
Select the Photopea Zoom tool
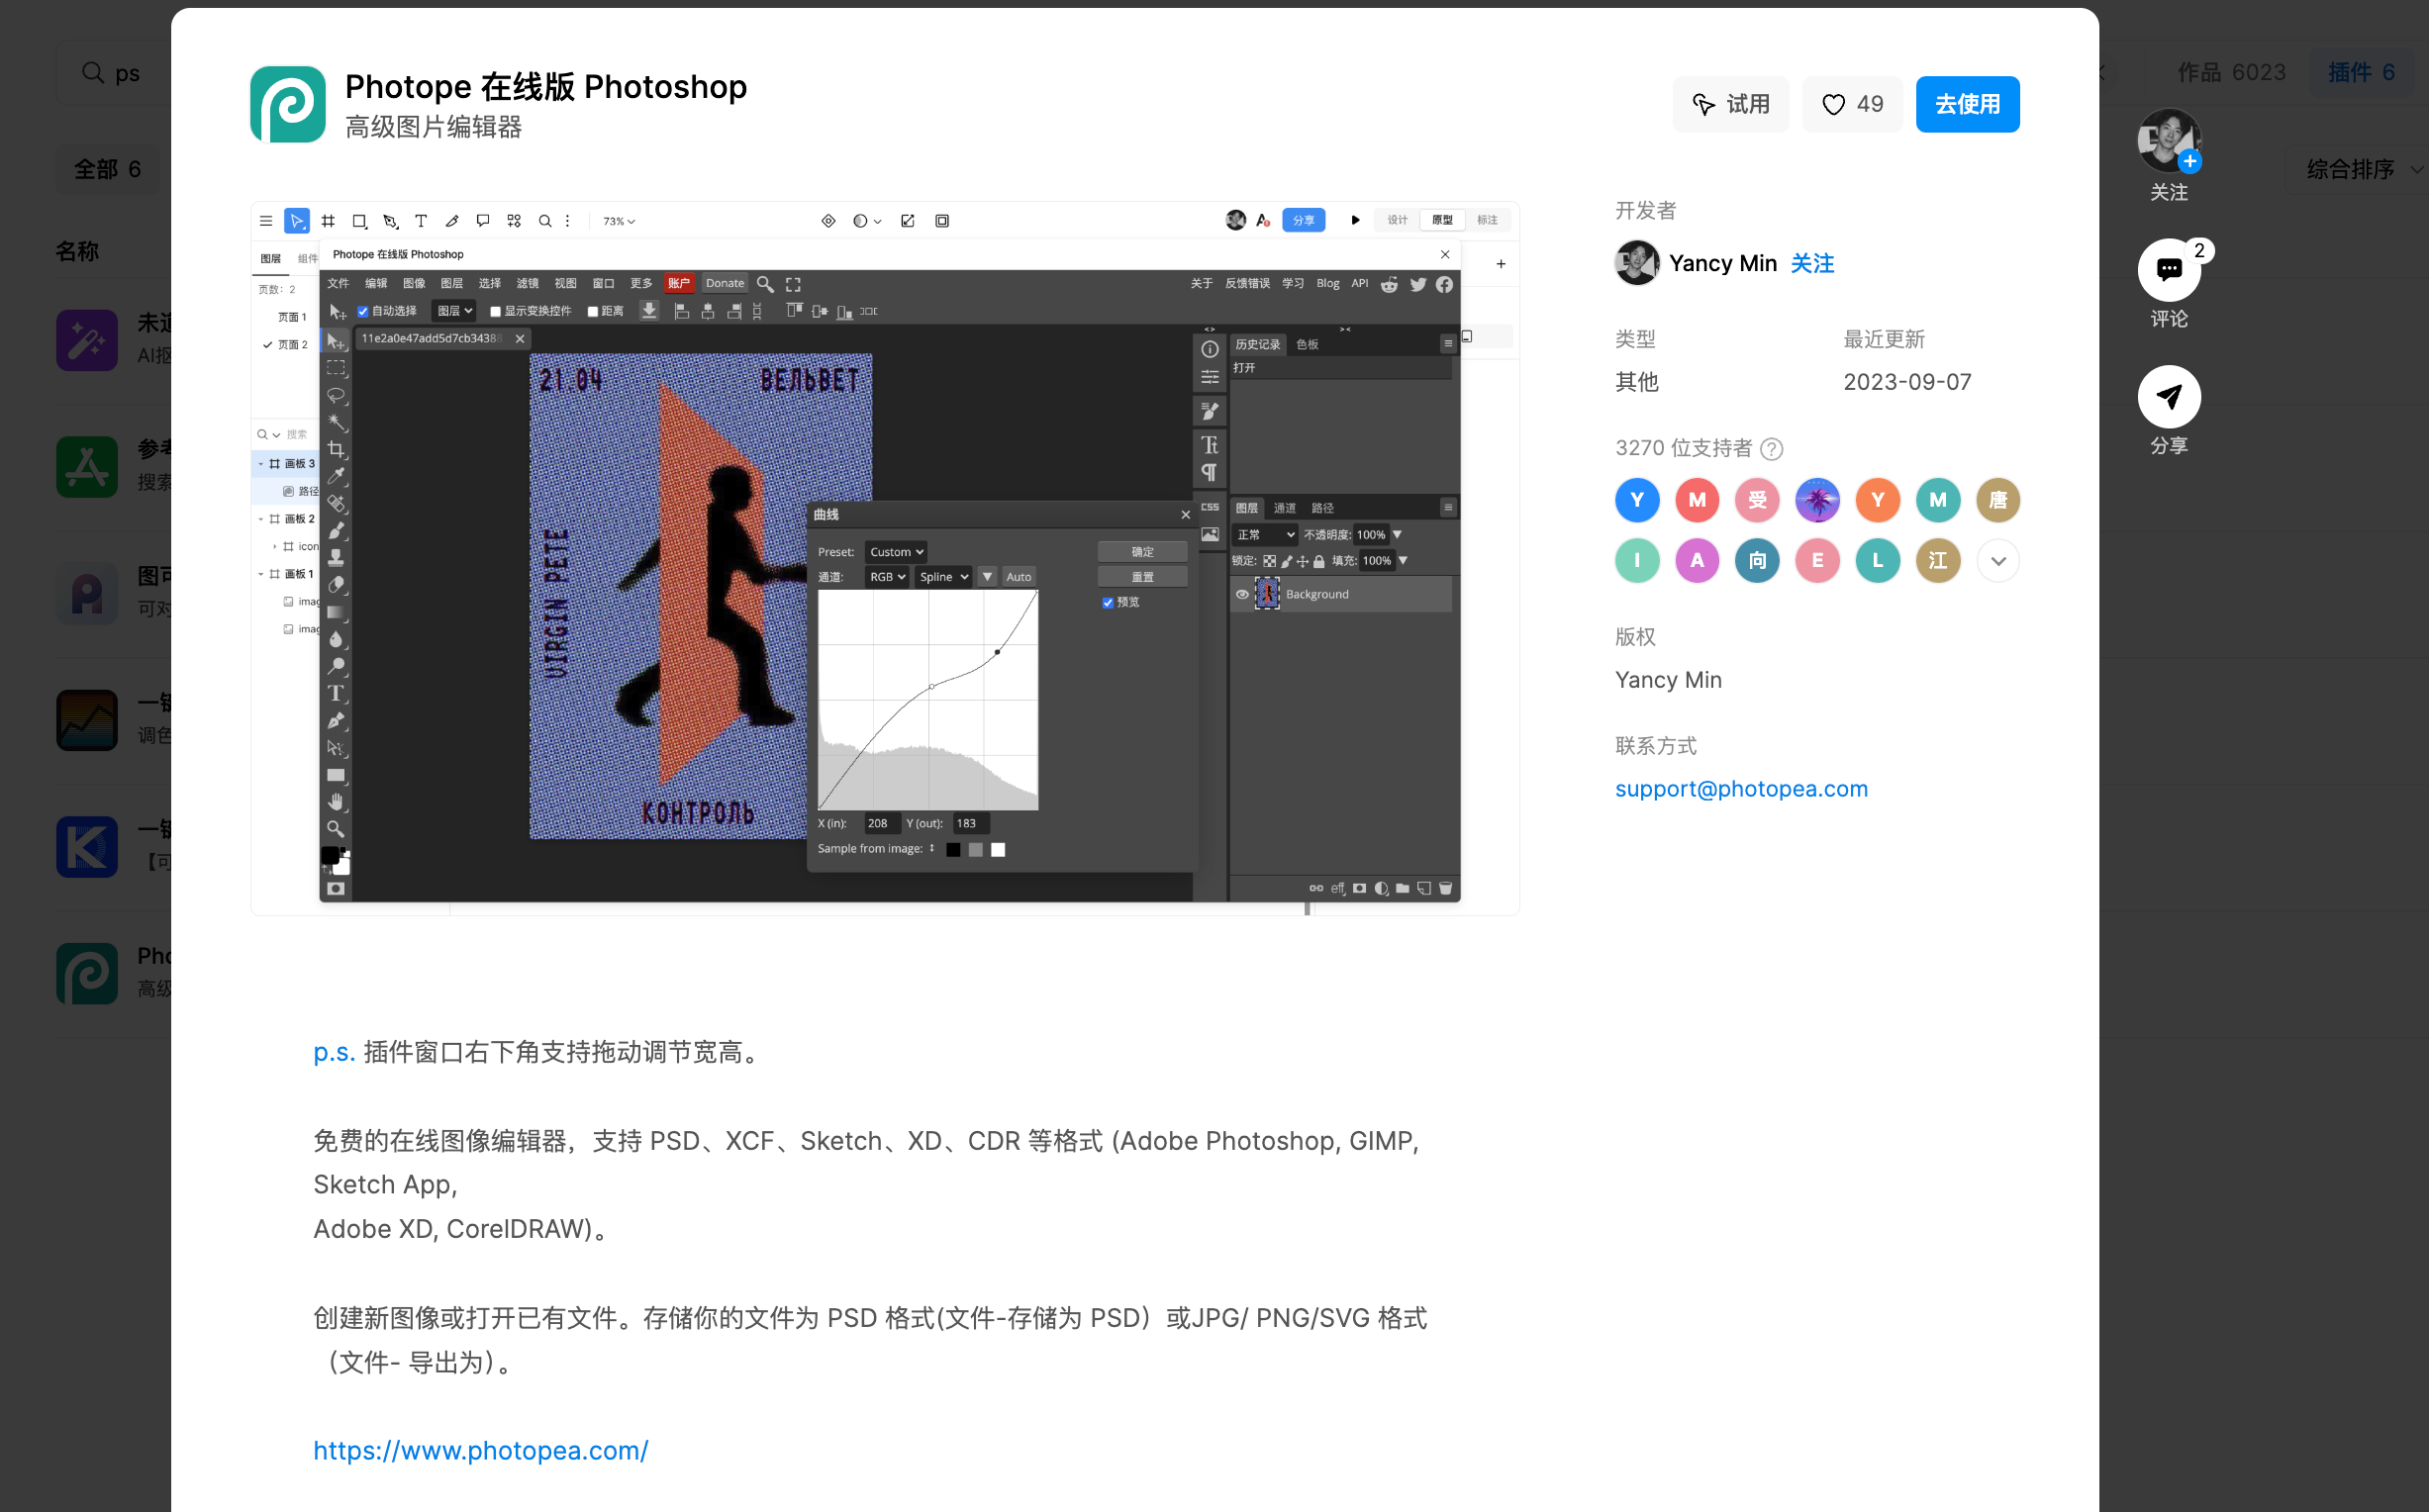coord(337,829)
